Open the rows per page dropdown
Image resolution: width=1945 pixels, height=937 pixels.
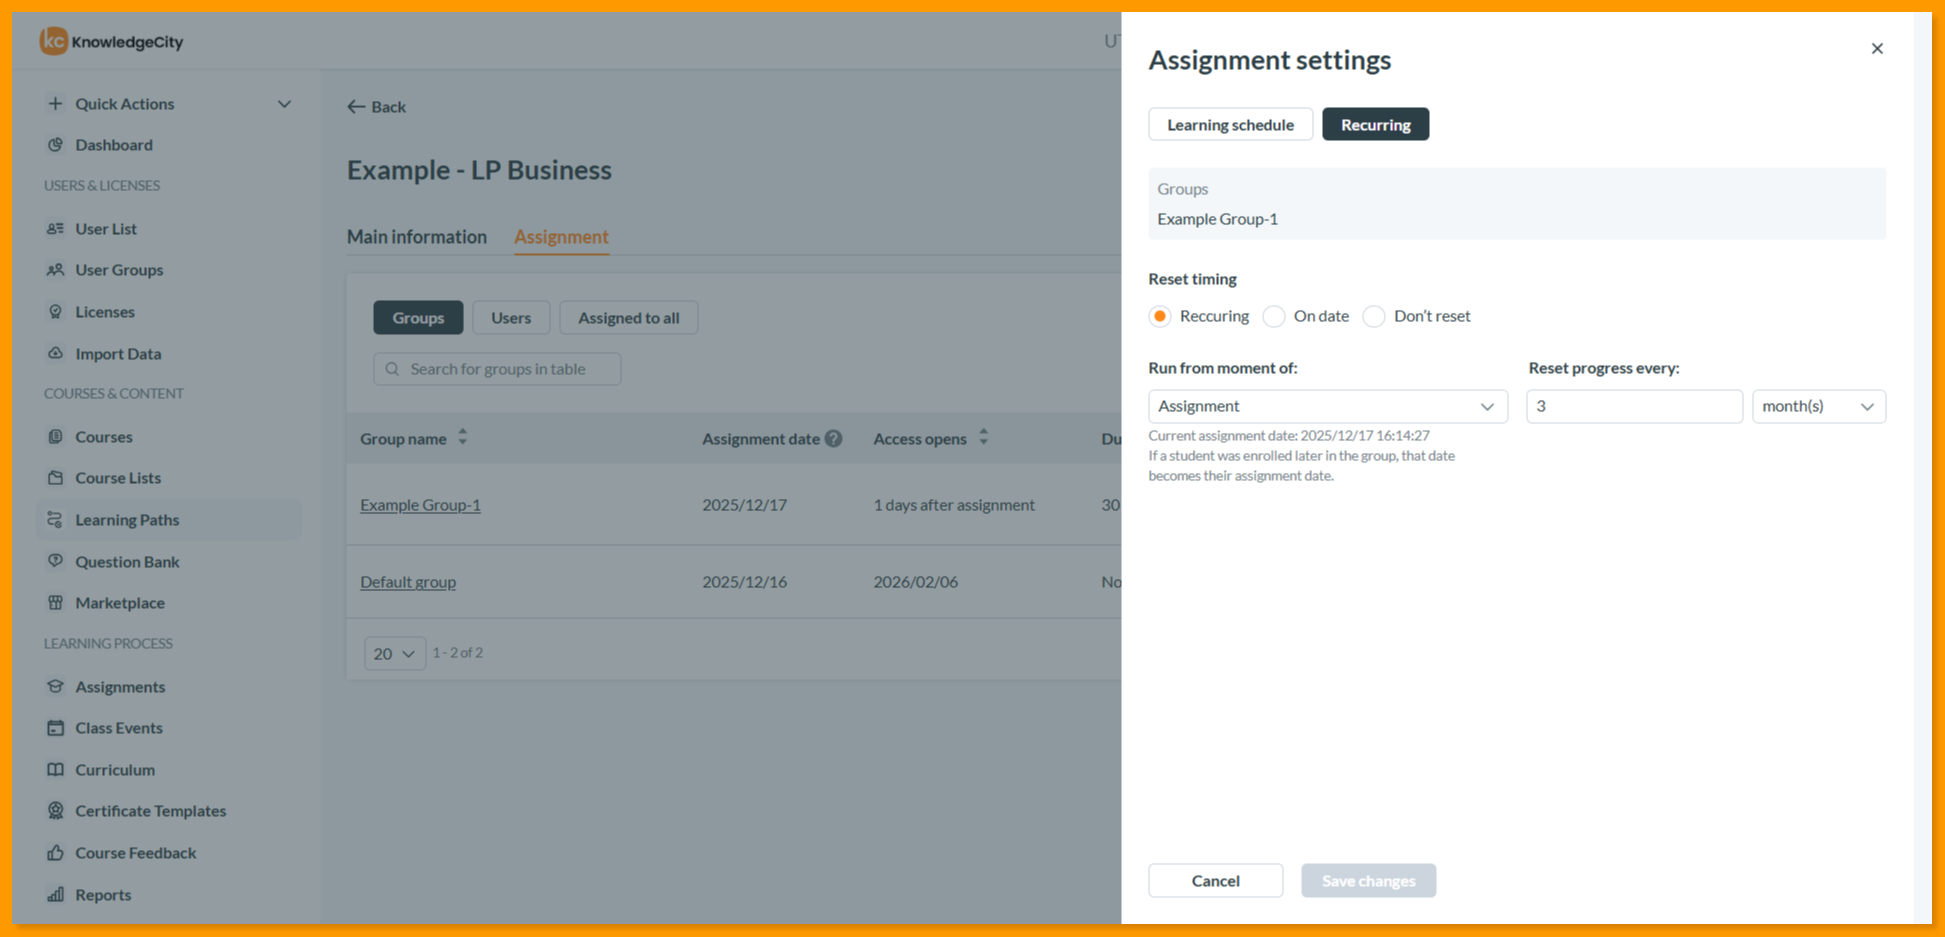click(394, 654)
